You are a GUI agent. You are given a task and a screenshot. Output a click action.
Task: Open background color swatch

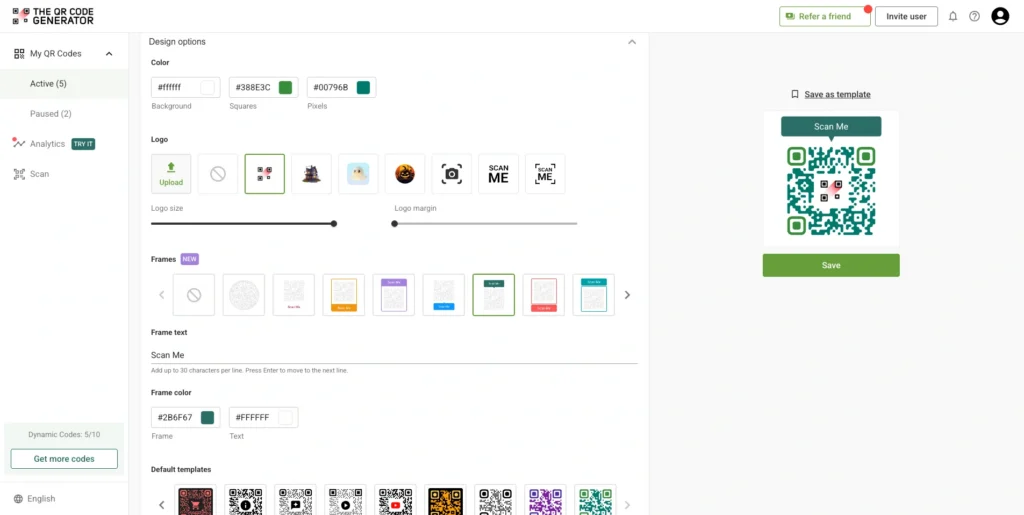(208, 87)
